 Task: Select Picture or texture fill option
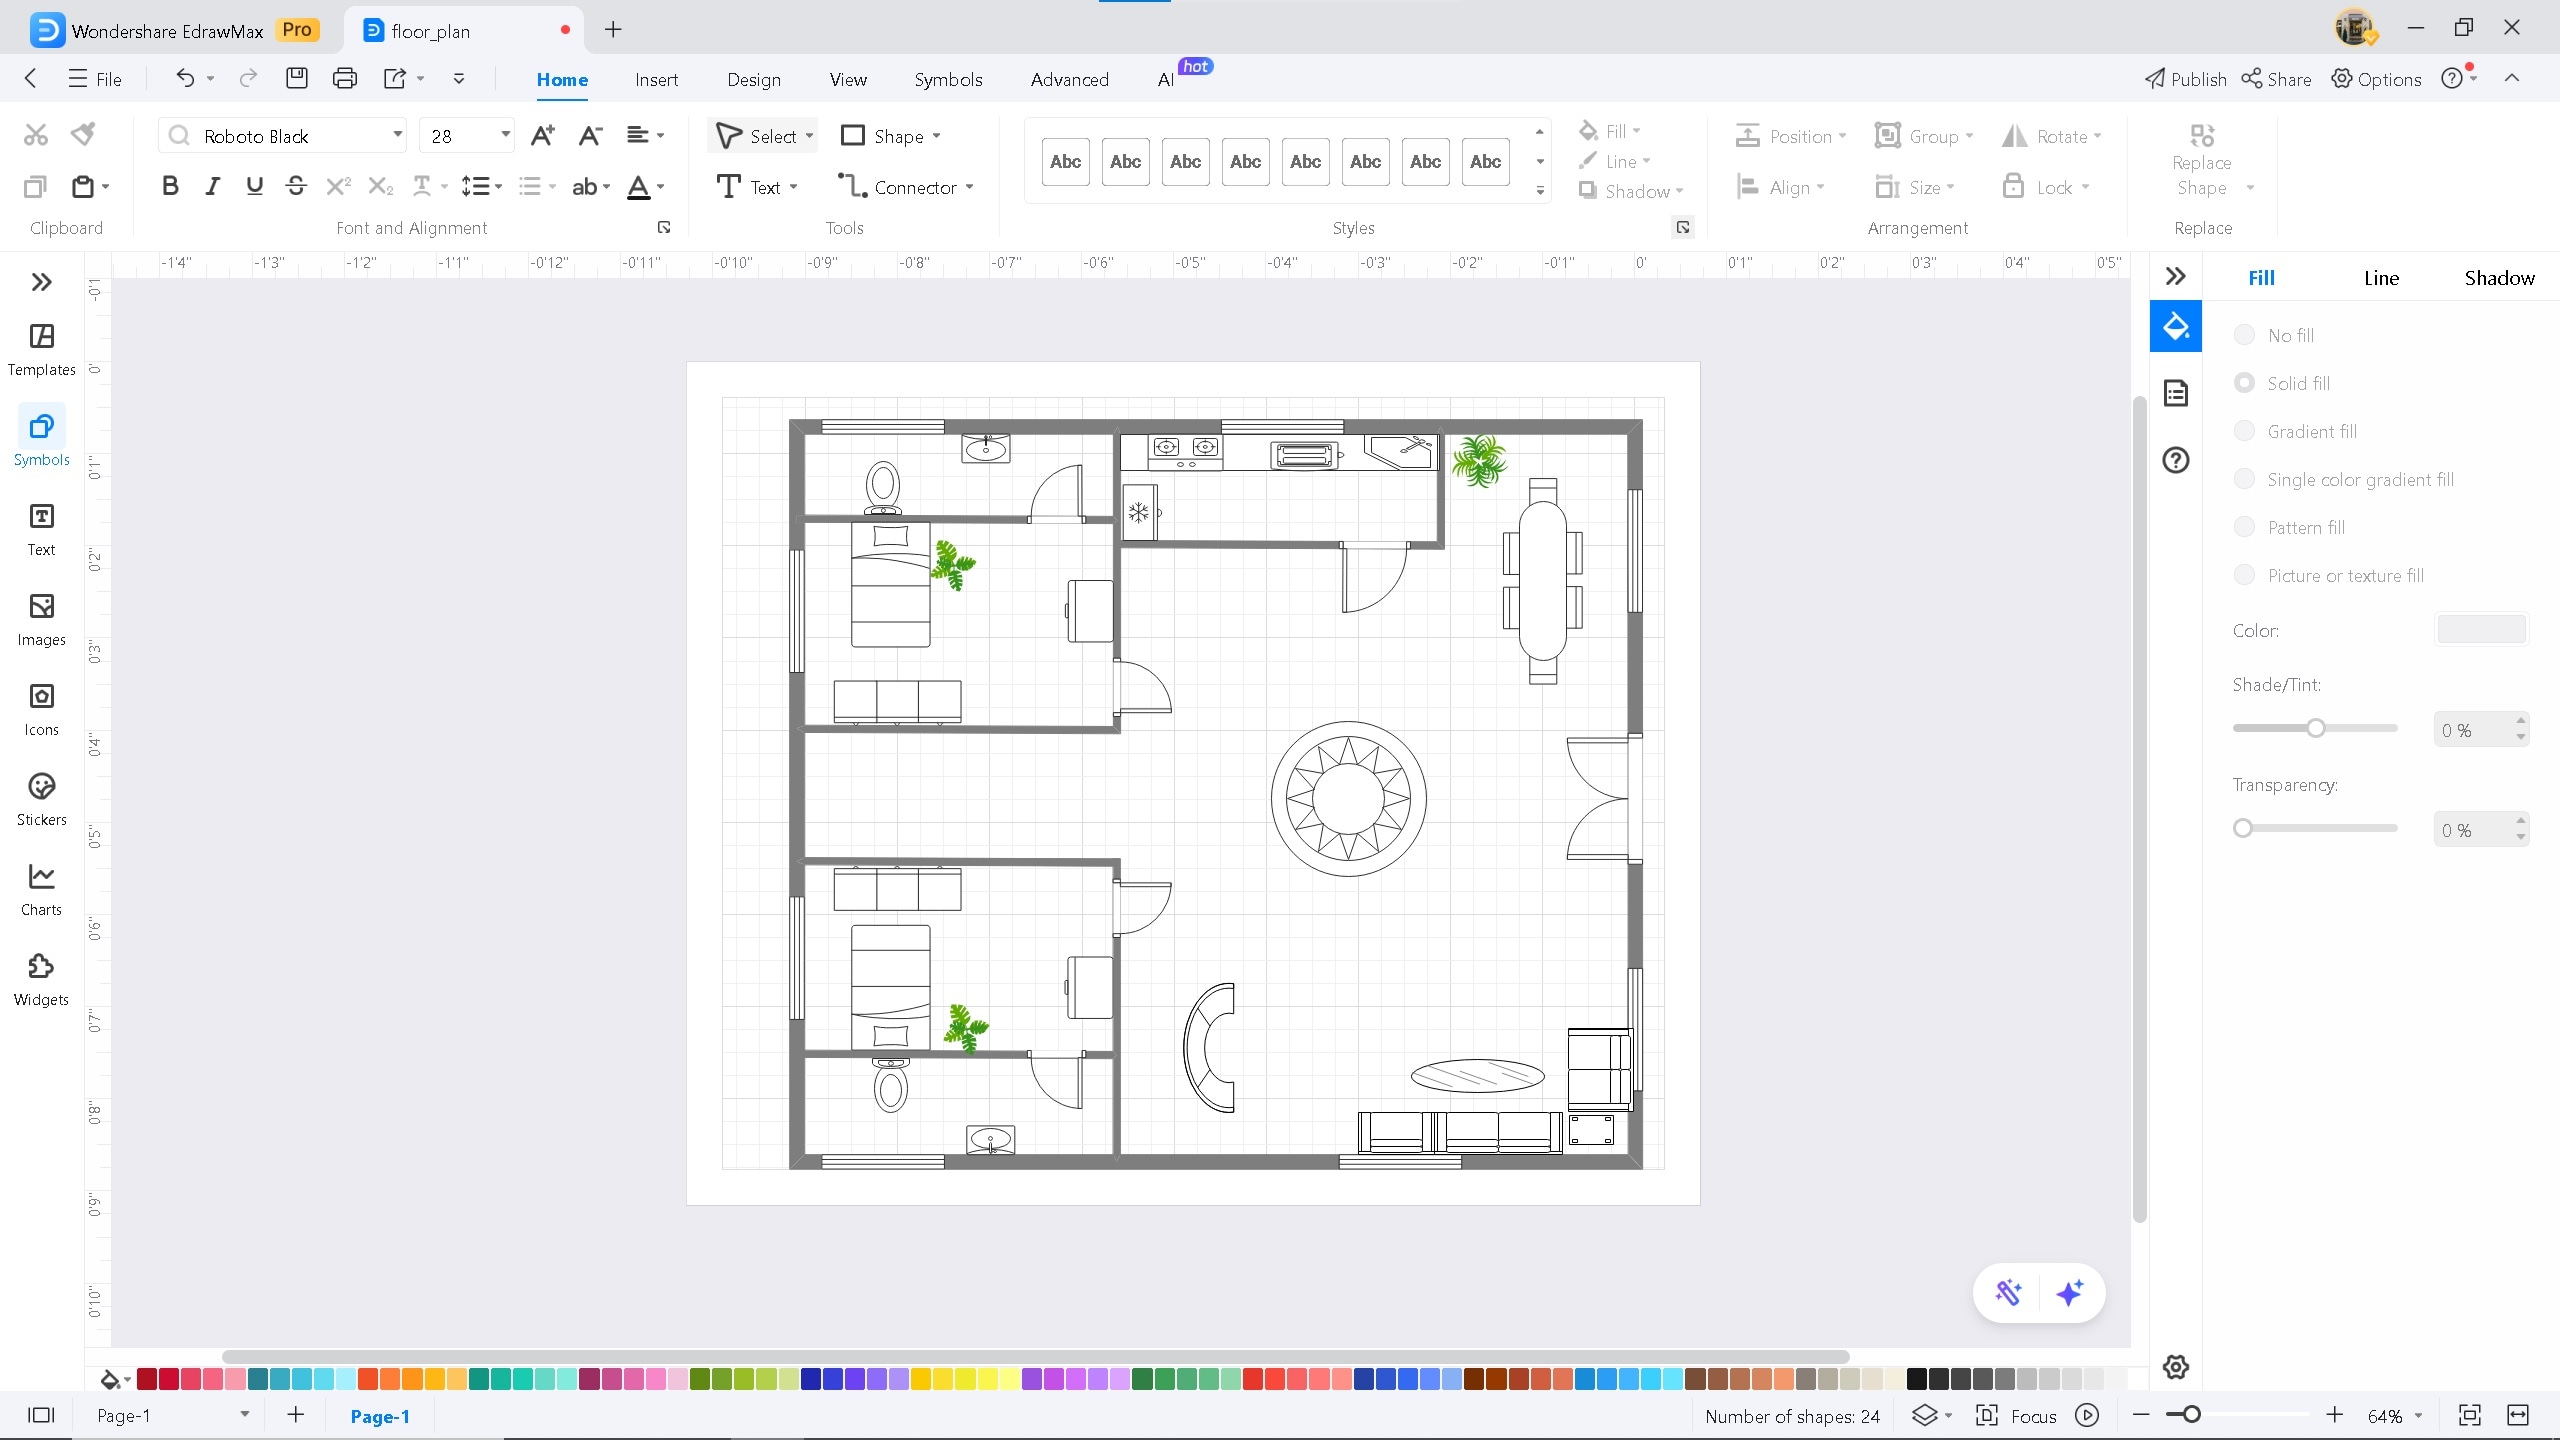pos(2244,575)
